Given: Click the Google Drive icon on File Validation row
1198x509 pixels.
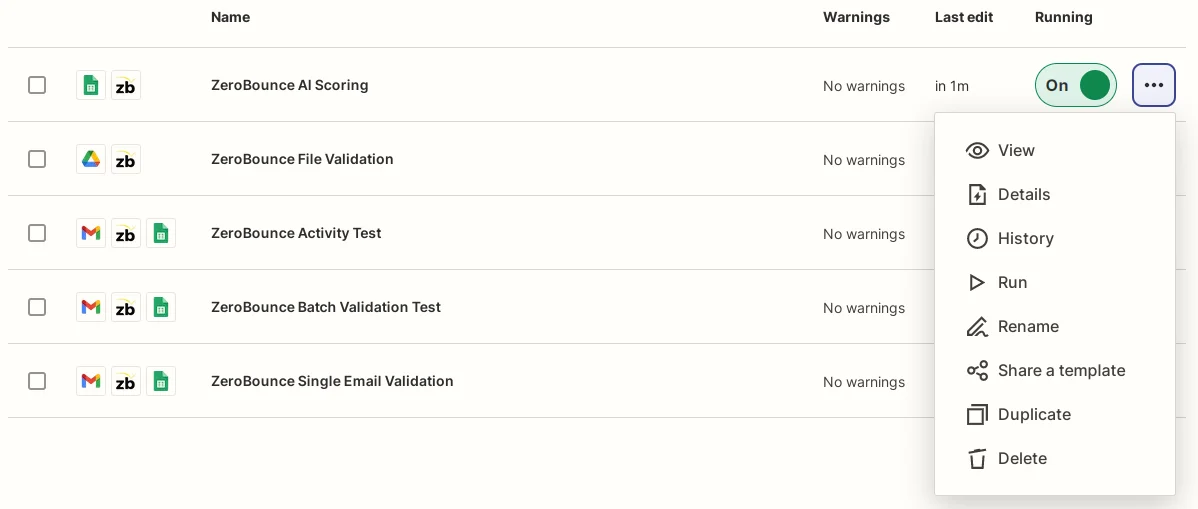Looking at the screenshot, I should point(91,160).
